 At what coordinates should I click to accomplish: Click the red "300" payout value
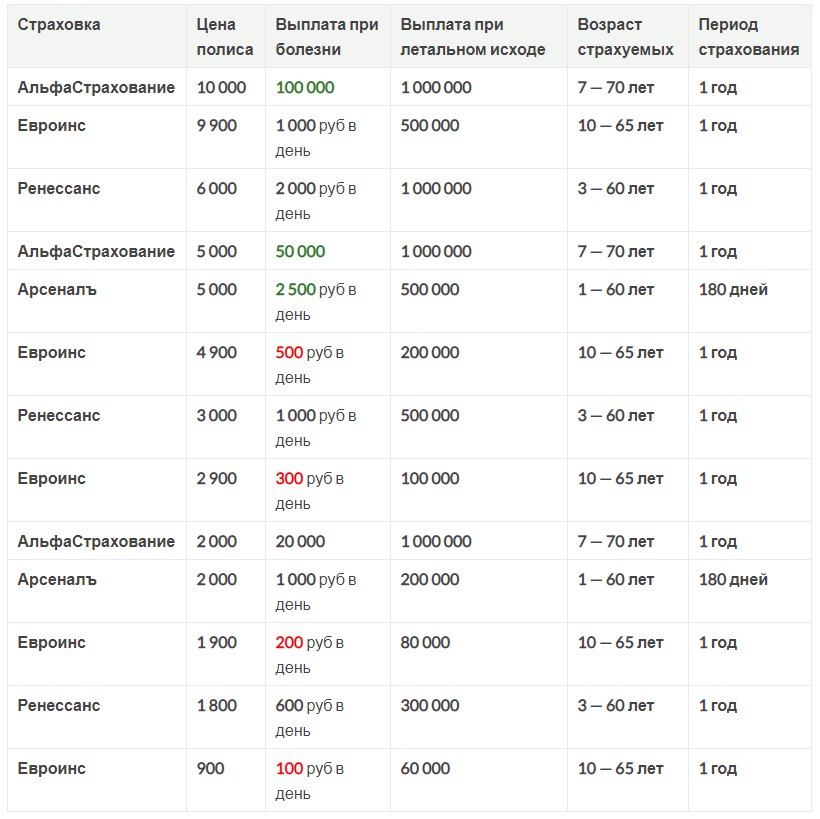[289, 479]
